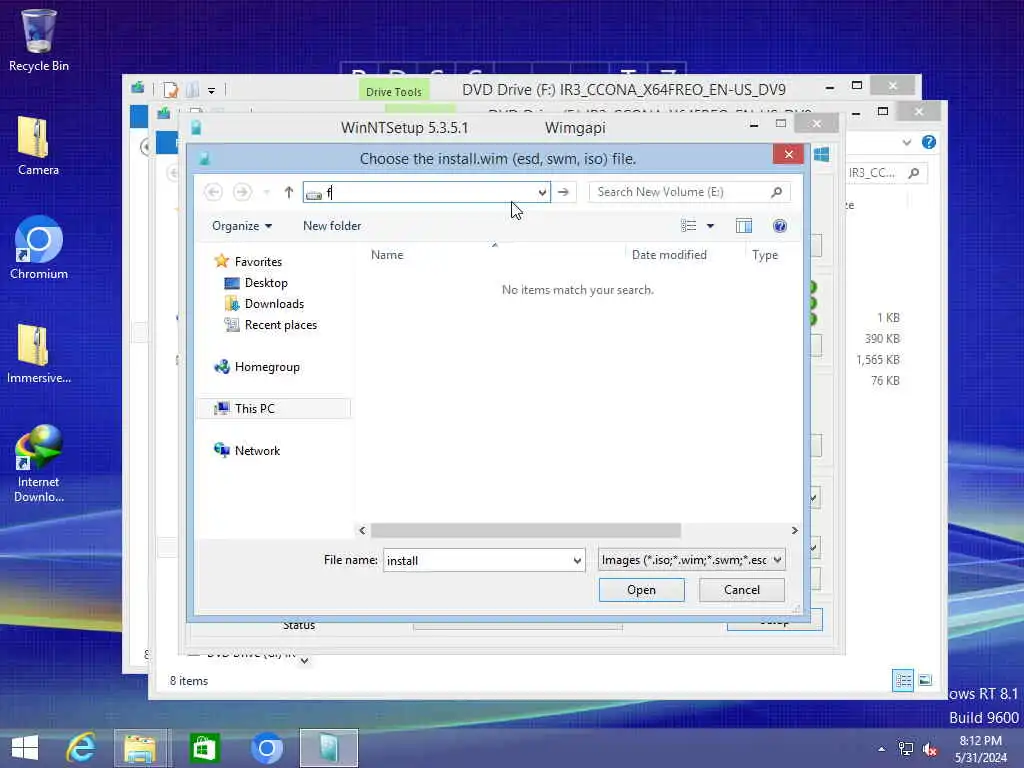Image resolution: width=1024 pixels, height=768 pixels.
Task: Click the Cancel button
Action: (742, 590)
